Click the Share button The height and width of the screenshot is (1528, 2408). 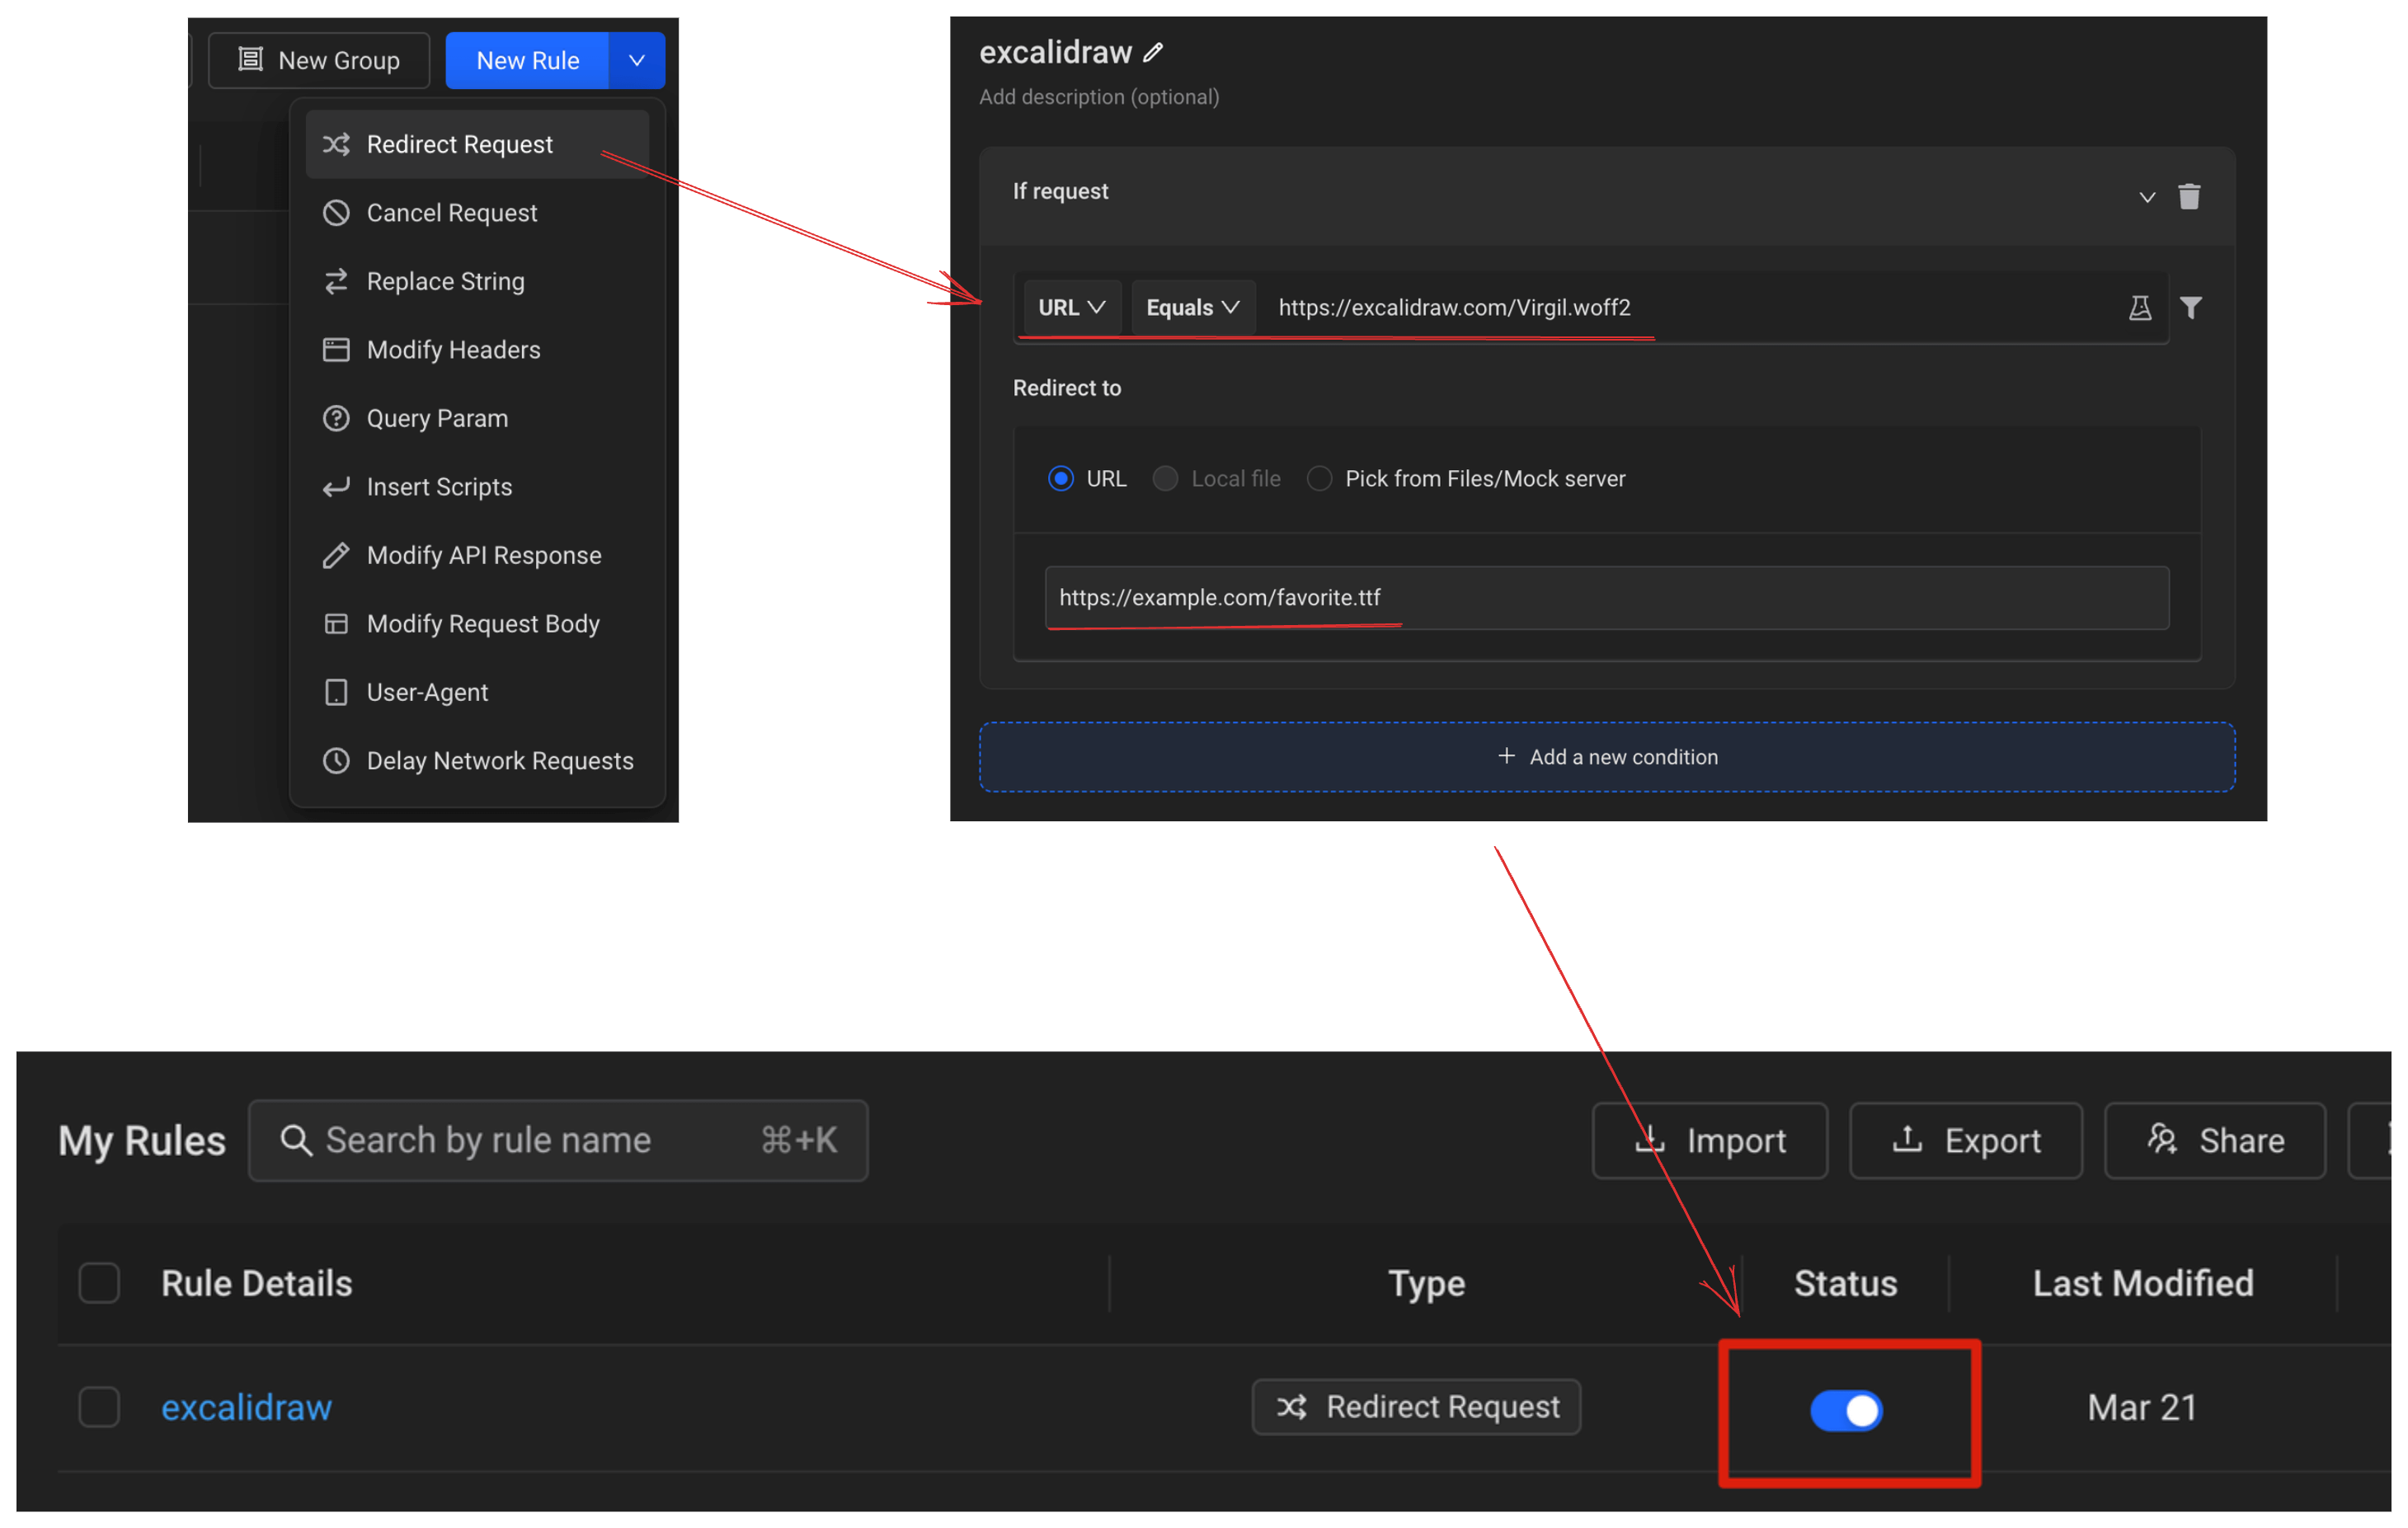tap(2215, 1141)
